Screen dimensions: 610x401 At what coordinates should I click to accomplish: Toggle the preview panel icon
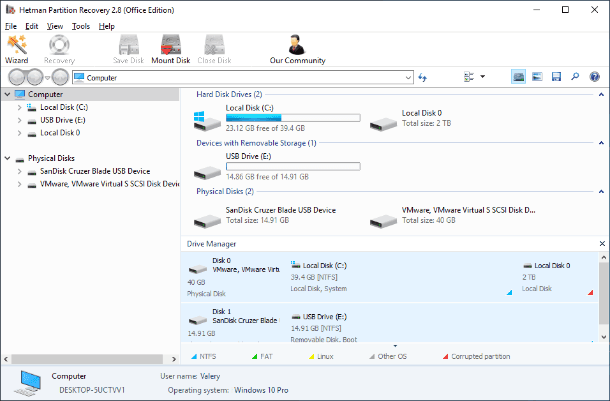pyautogui.click(x=537, y=77)
